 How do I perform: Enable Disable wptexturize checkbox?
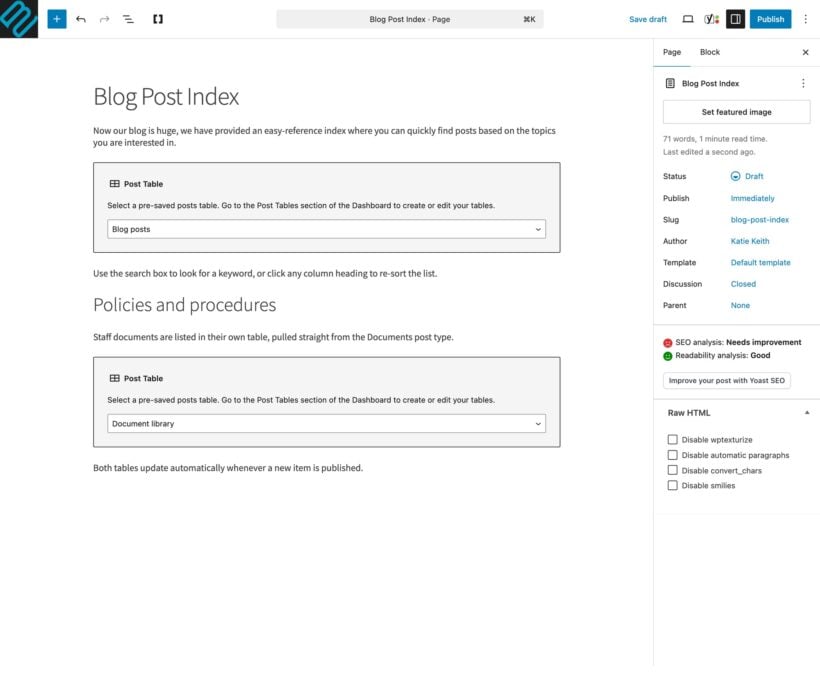[673, 439]
